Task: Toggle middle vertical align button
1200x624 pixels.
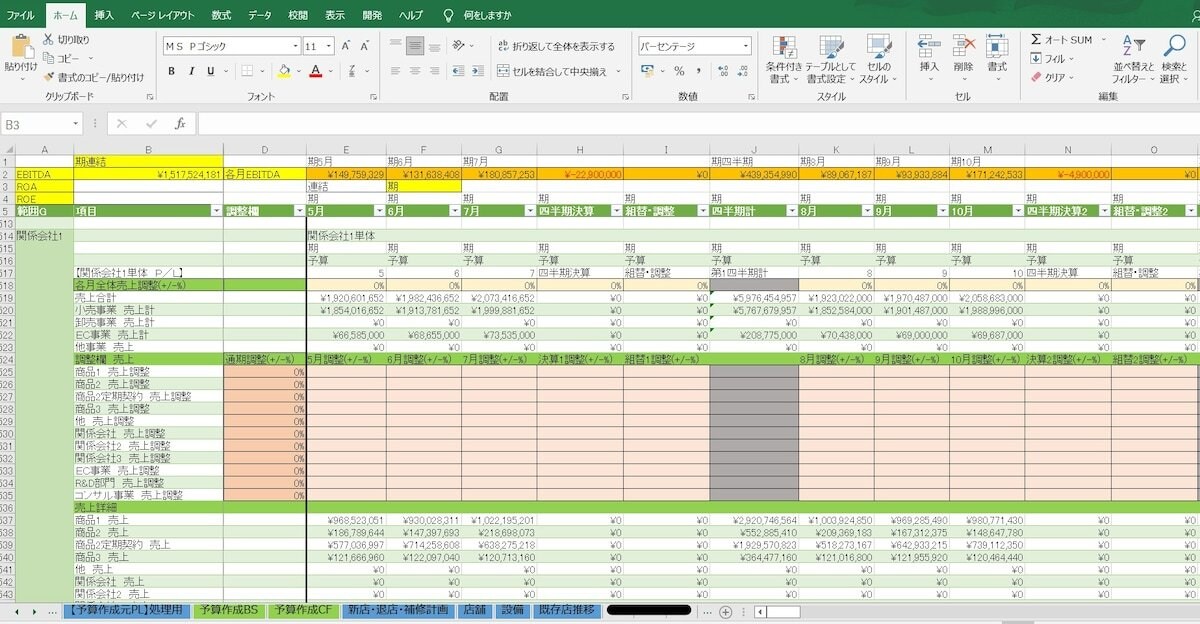Action: (x=415, y=46)
